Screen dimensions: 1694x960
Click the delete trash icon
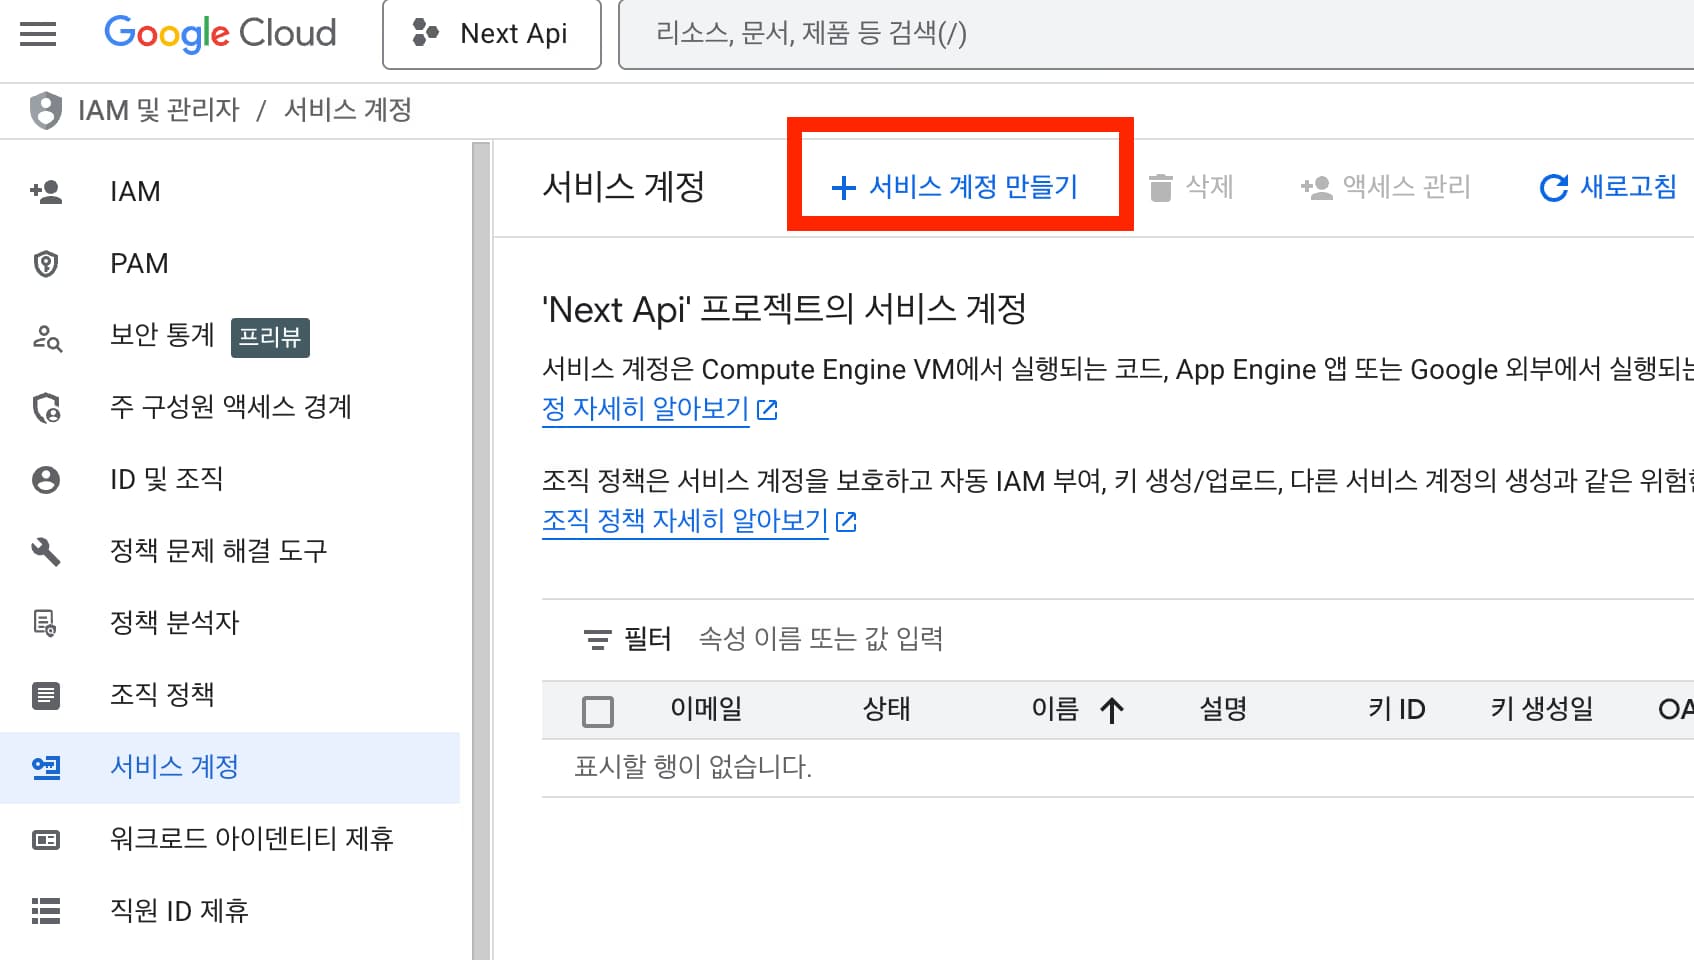pyautogui.click(x=1161, y=186)
